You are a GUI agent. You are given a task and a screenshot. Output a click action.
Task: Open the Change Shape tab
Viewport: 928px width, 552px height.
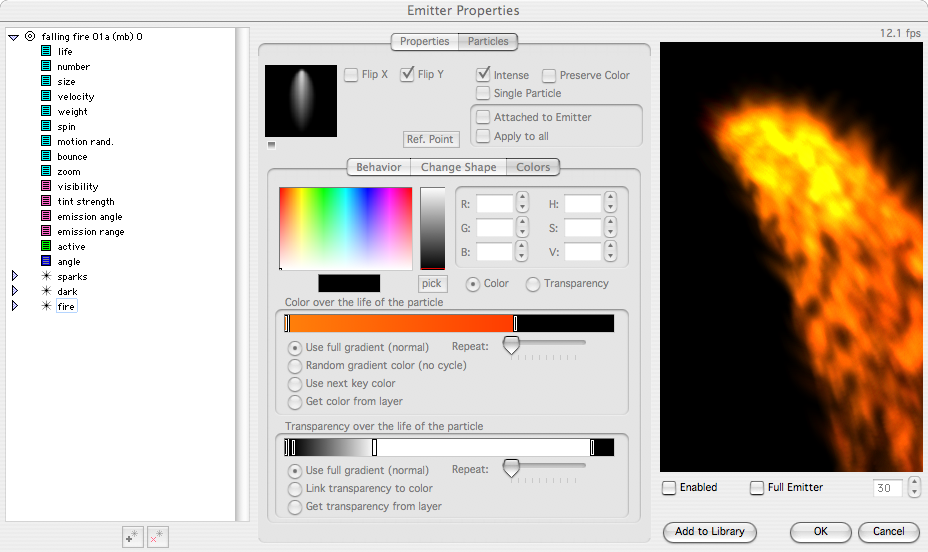pyautogui.click(x=459, y=167)
